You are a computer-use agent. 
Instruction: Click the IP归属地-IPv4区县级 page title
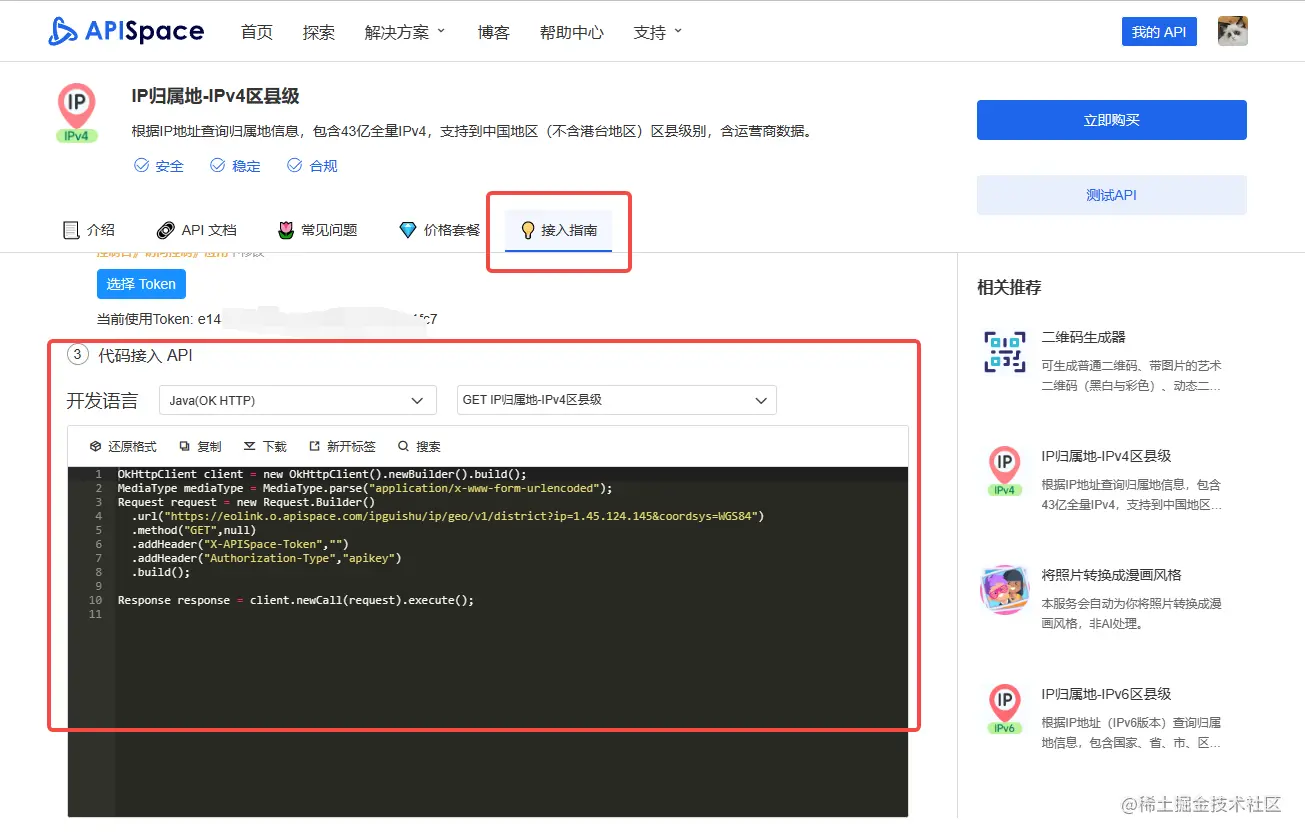click(216, 96)
